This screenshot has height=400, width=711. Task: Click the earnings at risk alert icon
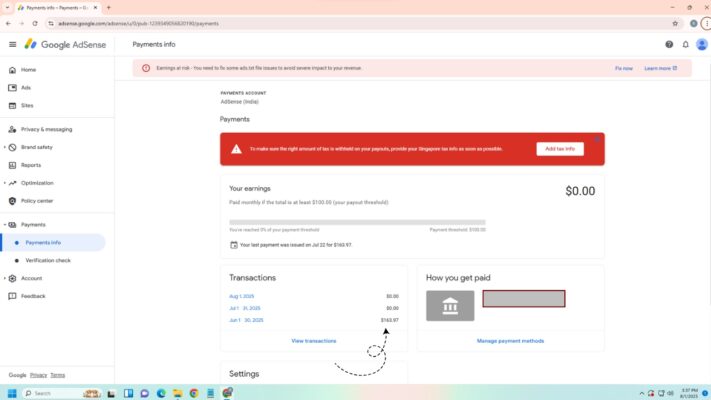pyautogui.click(x=146, y=68)
